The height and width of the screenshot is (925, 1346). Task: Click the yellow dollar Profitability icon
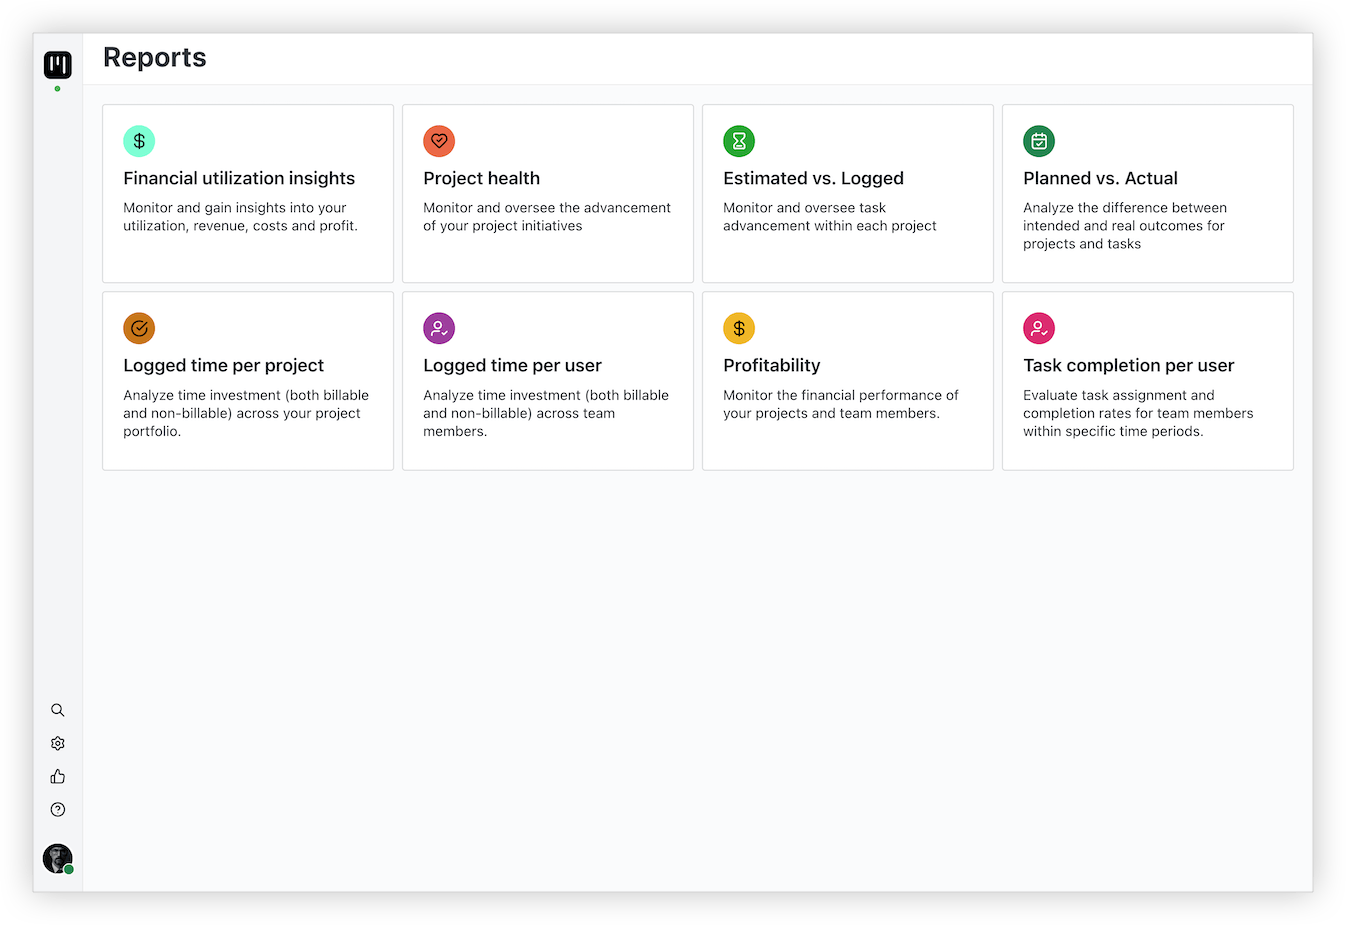tap(739, 328)
